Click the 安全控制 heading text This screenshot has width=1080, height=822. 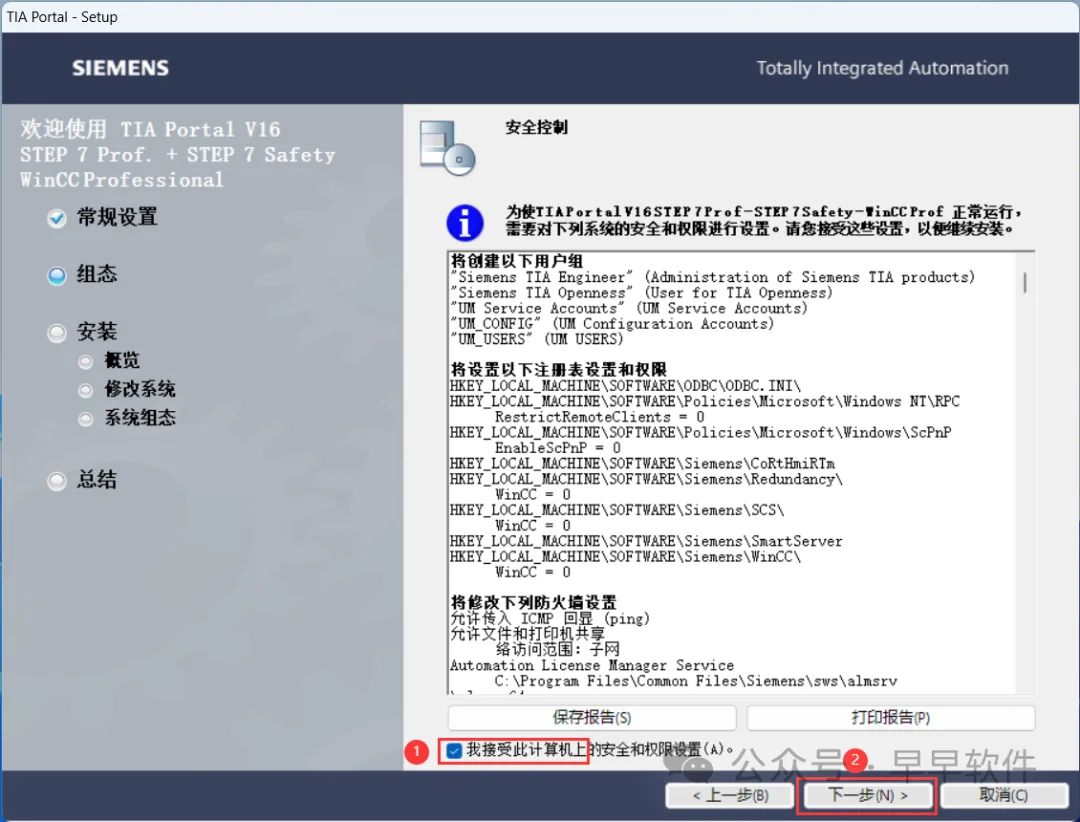(x=537, y=127)
